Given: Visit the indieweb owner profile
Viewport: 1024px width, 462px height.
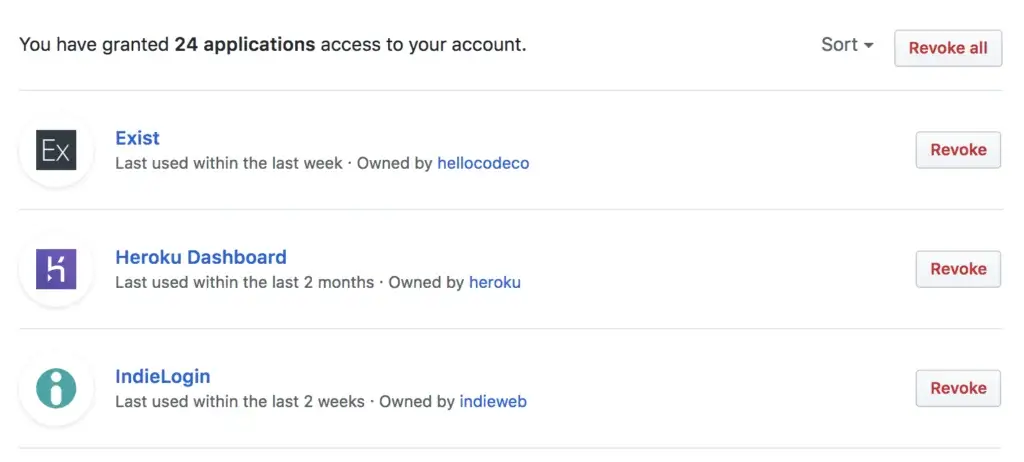Looking at the screenshot, I should point(493,402).
